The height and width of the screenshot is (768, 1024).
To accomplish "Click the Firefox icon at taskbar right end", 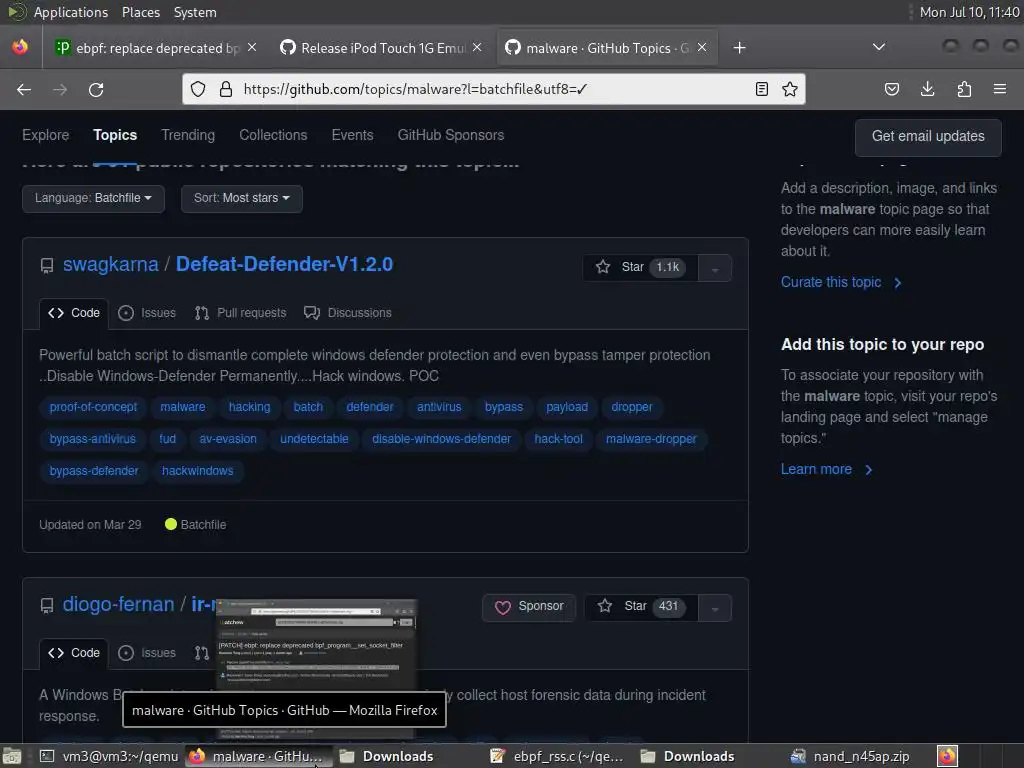I will [x=948, y=756].
